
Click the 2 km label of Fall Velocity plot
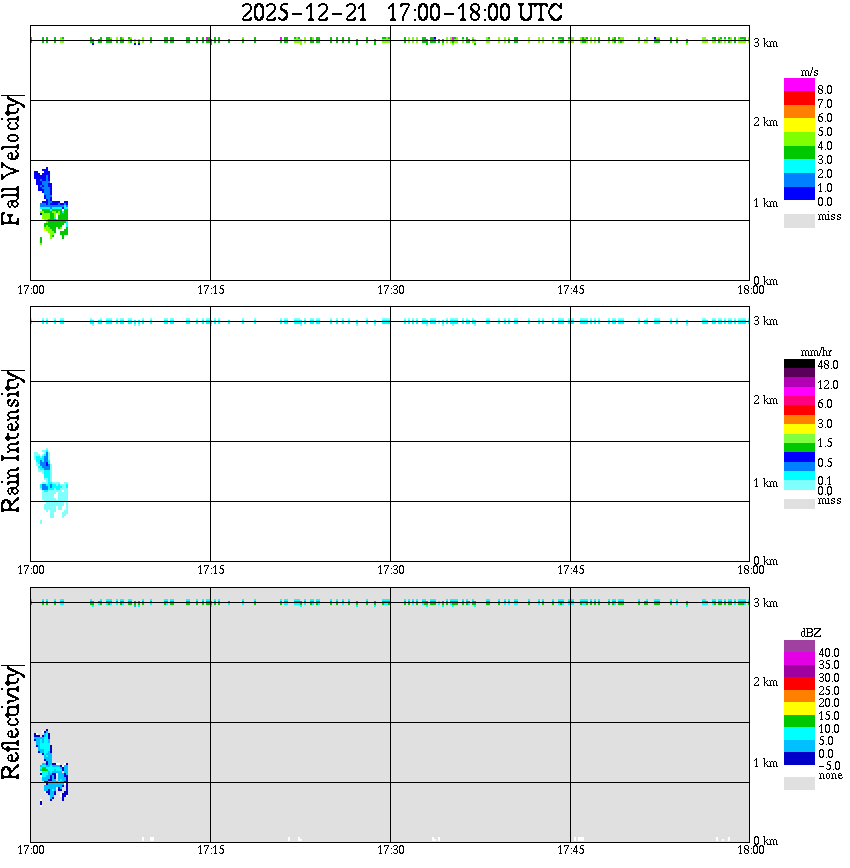(765, 122)
